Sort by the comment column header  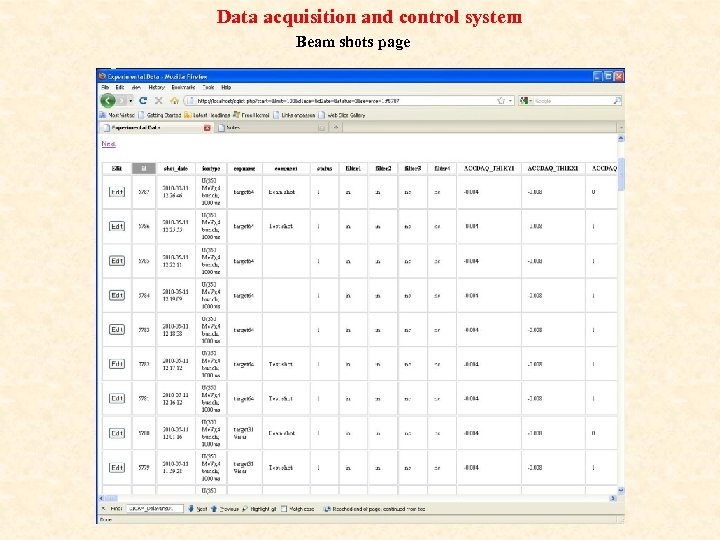[x=286, y=169]
